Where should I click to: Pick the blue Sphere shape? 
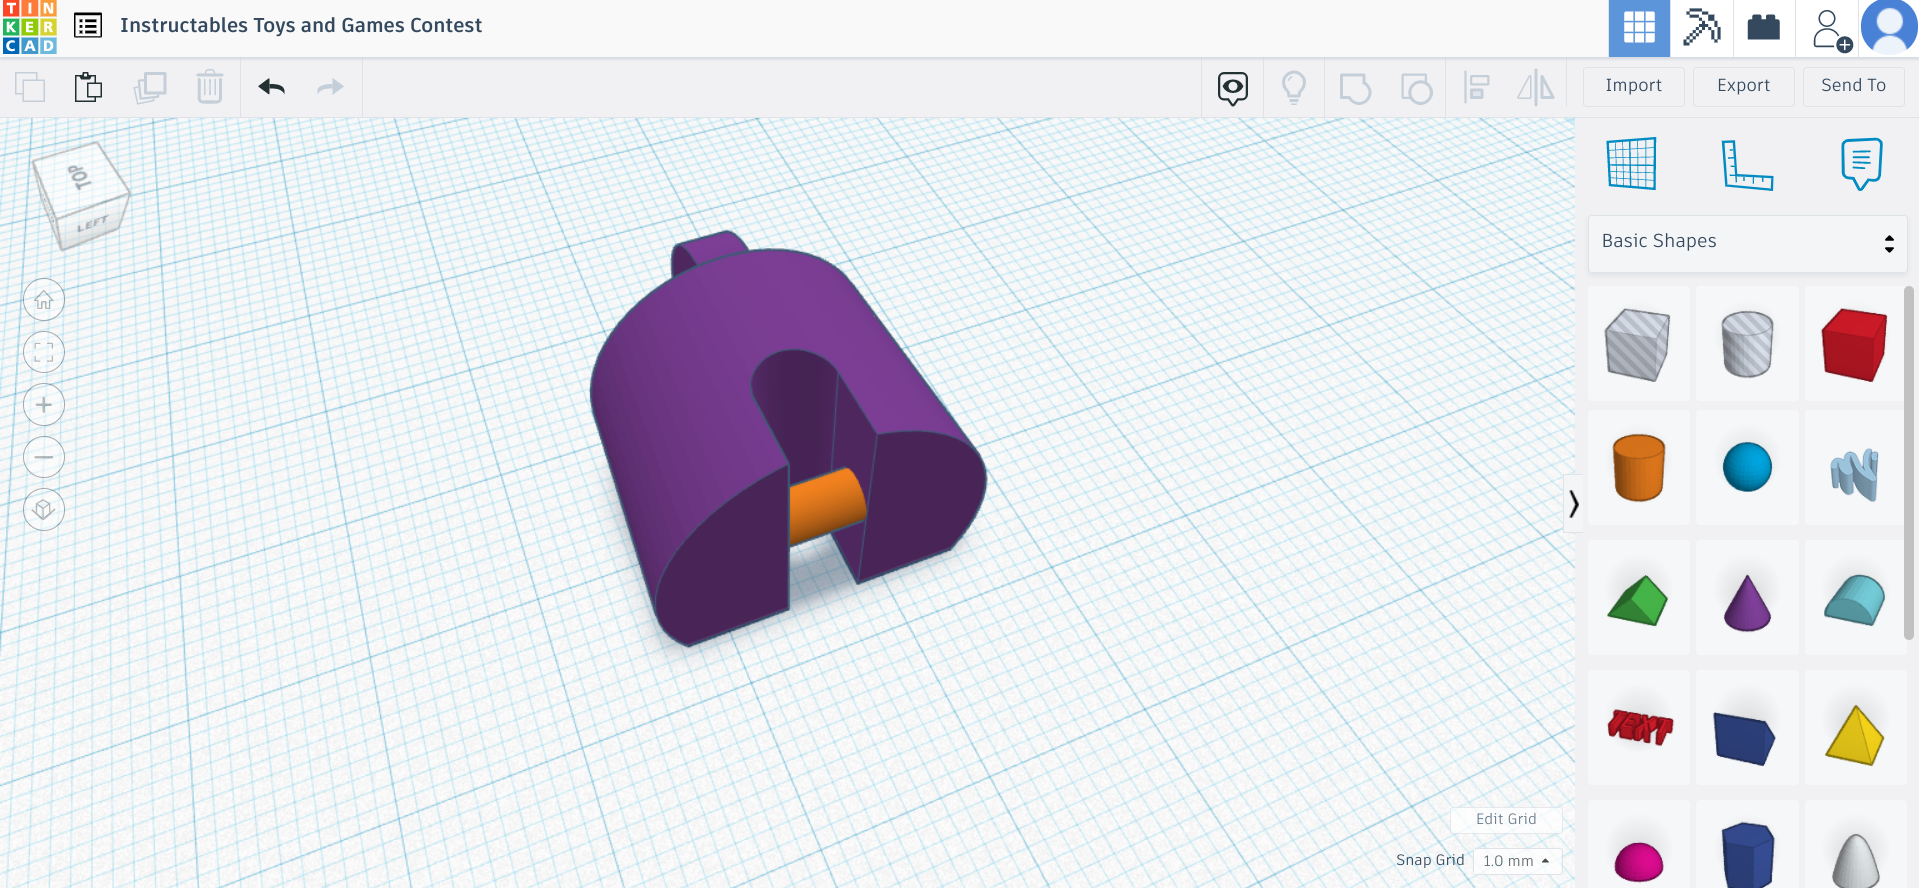coord(1747,468)
